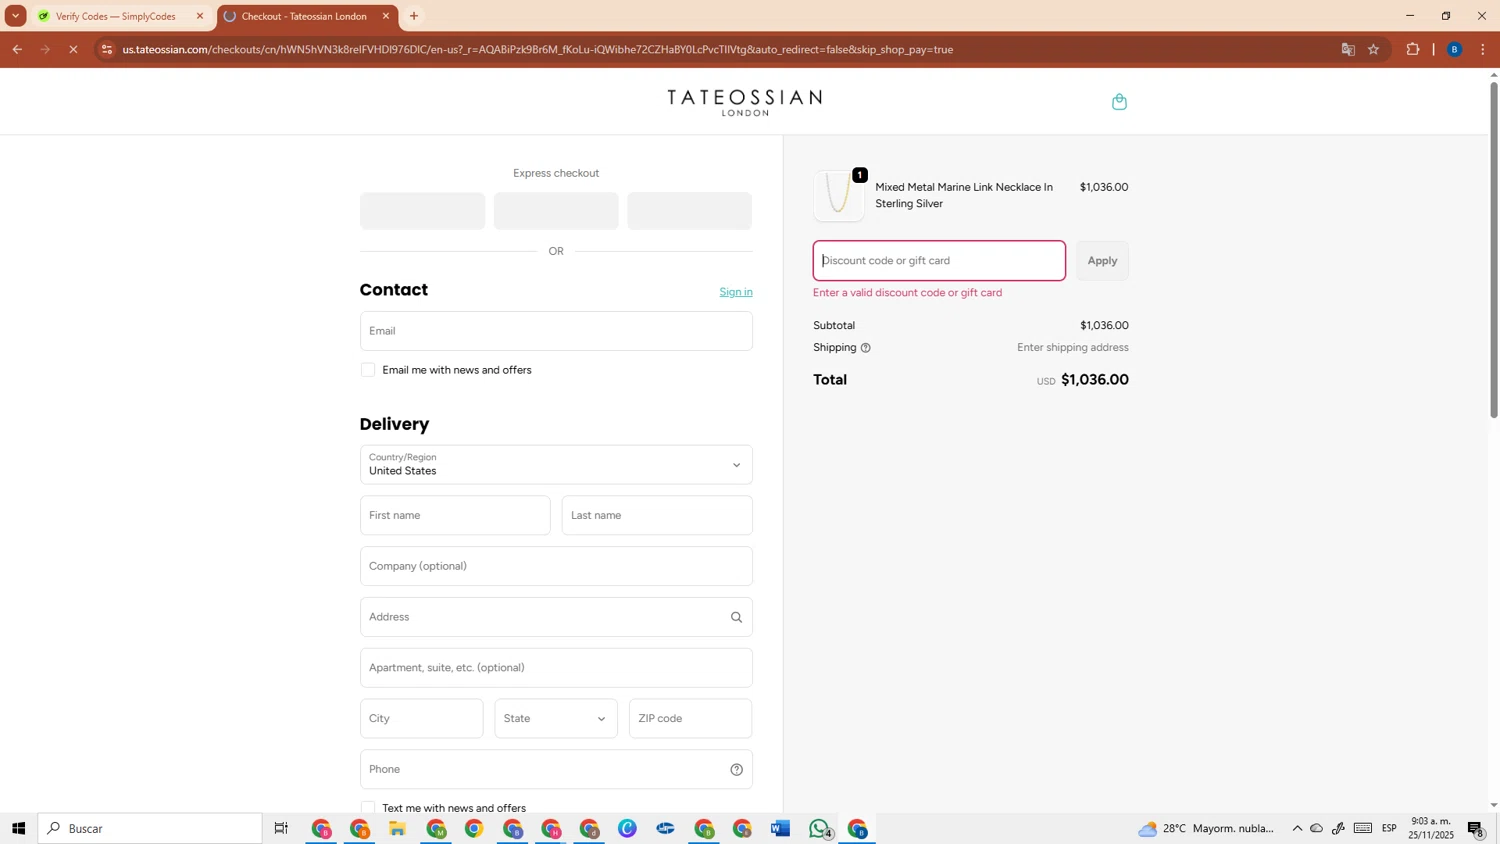1500x844 pixels.
Task: Open WhatsApp from the taskbar
Action: [820, 828]
